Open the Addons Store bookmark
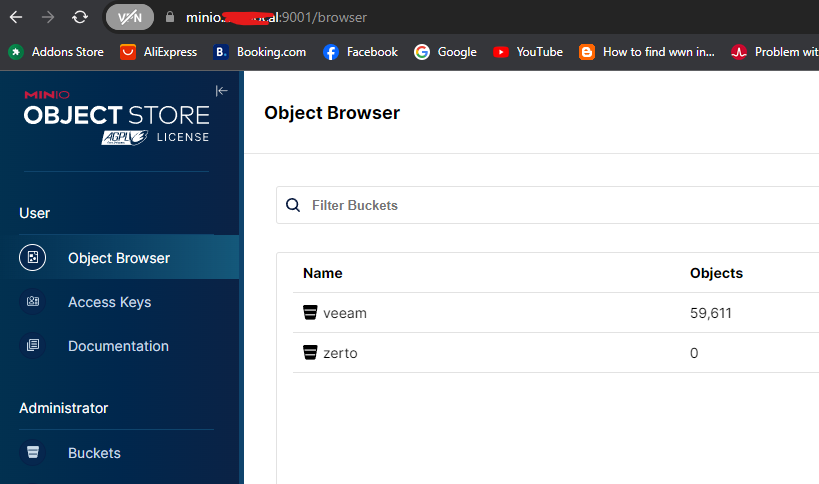819x484 pixels. [x=56, y=52]
